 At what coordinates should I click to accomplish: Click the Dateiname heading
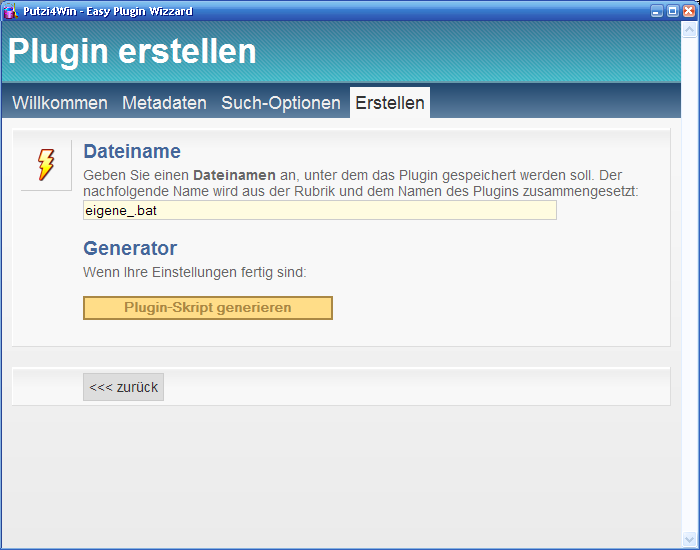click(132, 151)
